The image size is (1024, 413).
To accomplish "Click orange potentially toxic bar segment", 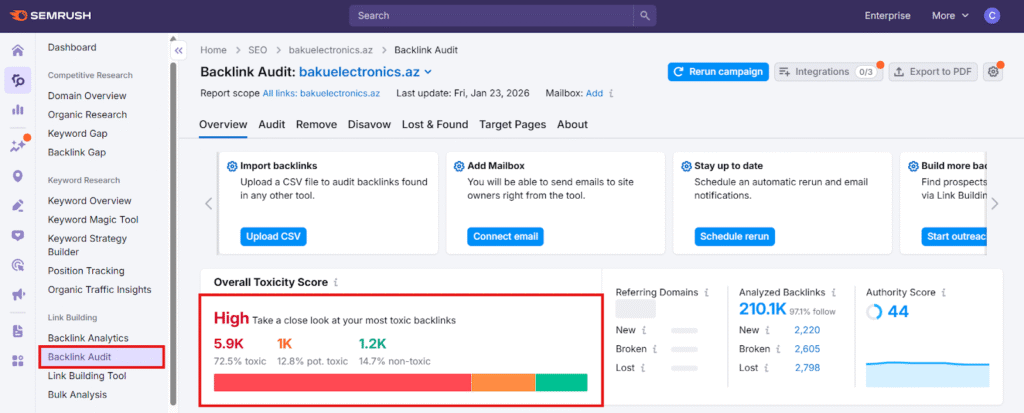I will point(503,382).
